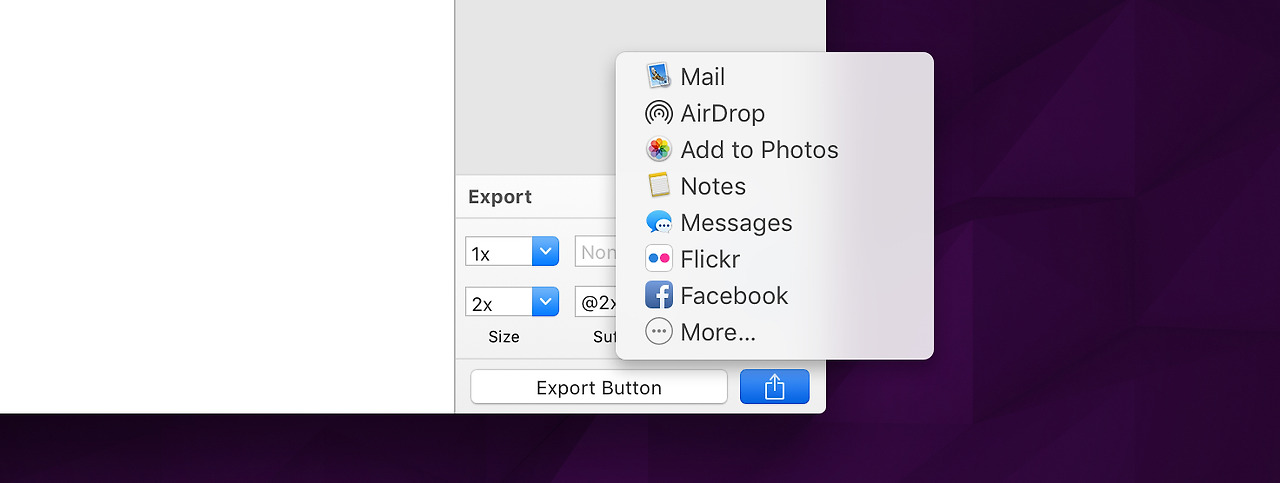Click the Messages speech bubble icon

click(658, 222)
